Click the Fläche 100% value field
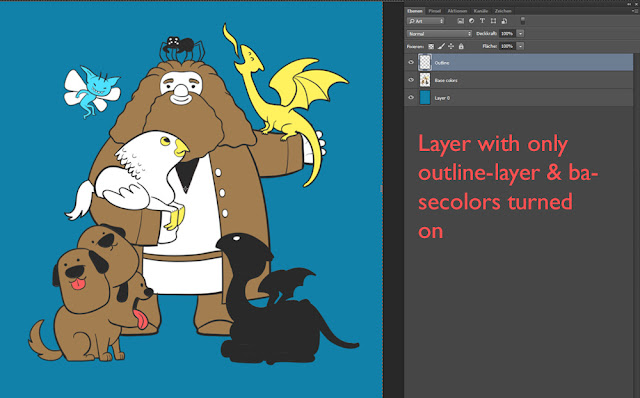Image resolution: width=640 pixels, height=398 pixels. pos(507,46)
